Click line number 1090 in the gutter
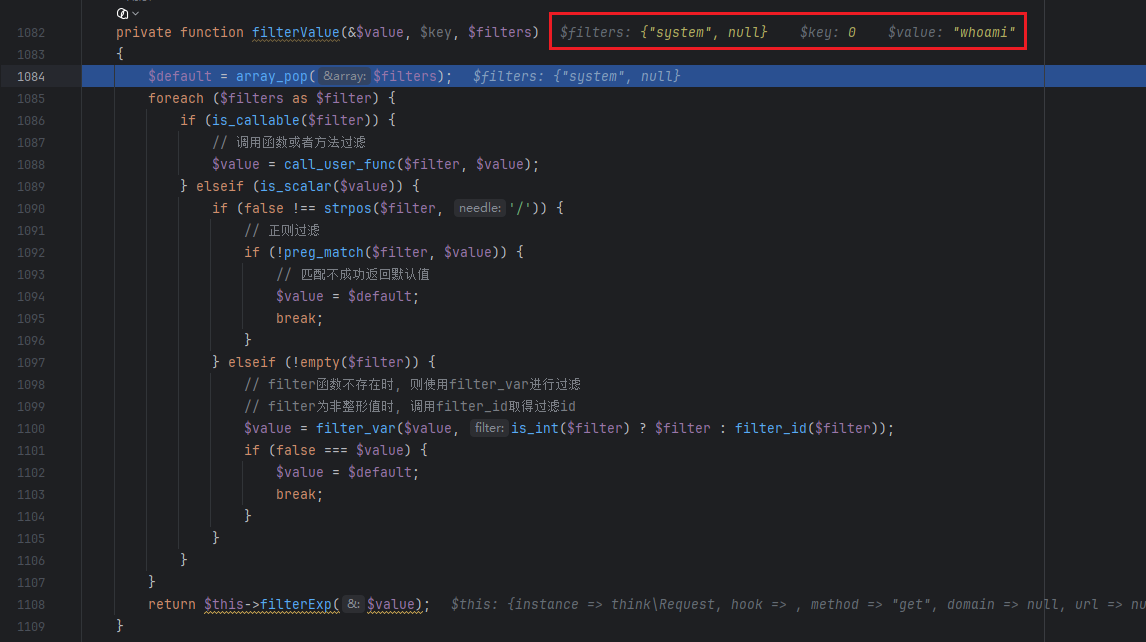Image resolution: width=1146 pixels, height=642 pixels. tap(31, 208)
